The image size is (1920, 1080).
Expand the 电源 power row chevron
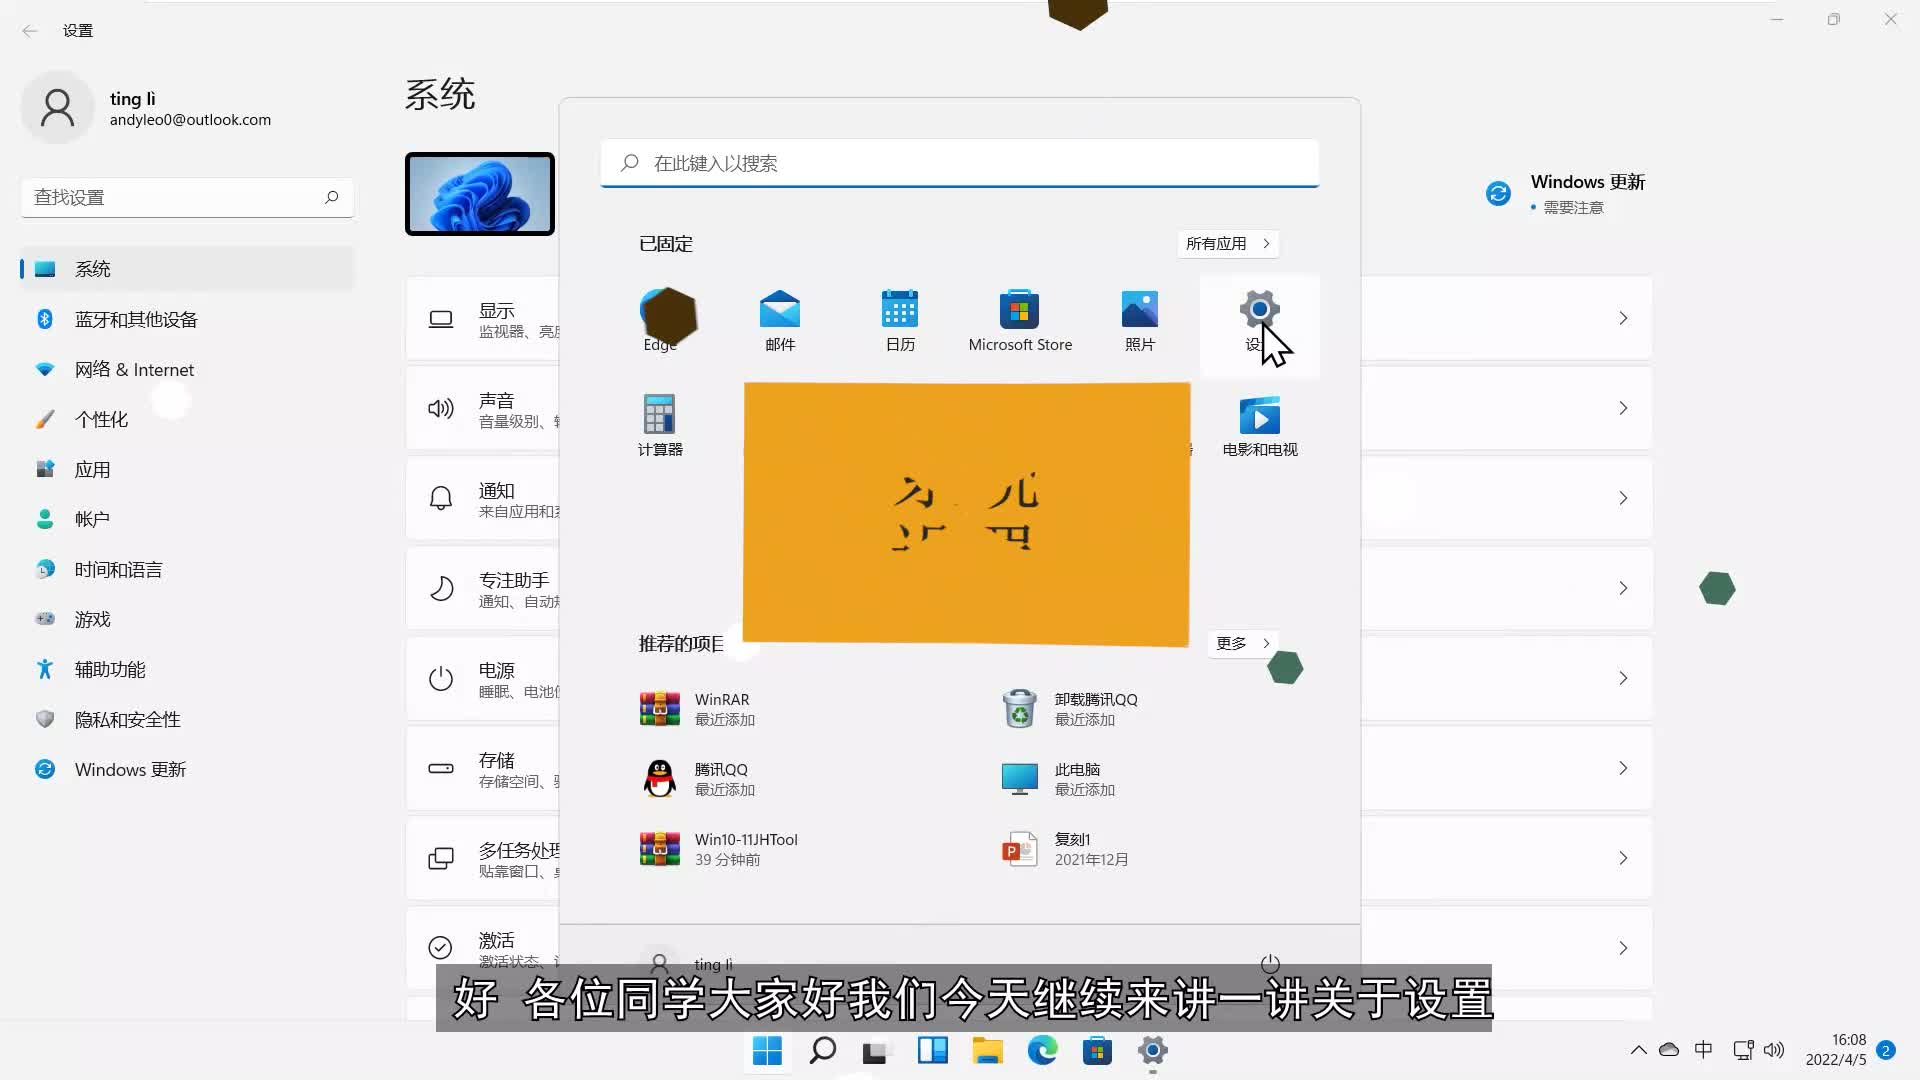click(1623, 678)
